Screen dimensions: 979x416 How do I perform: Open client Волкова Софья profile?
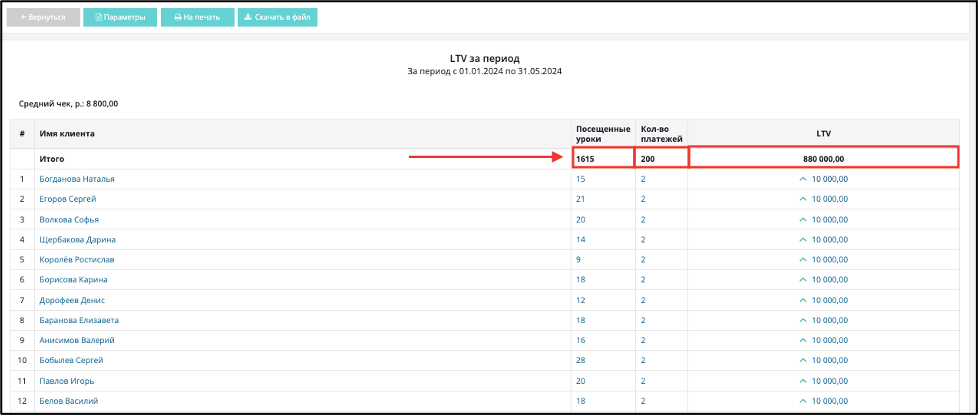(x=69, y=220)
